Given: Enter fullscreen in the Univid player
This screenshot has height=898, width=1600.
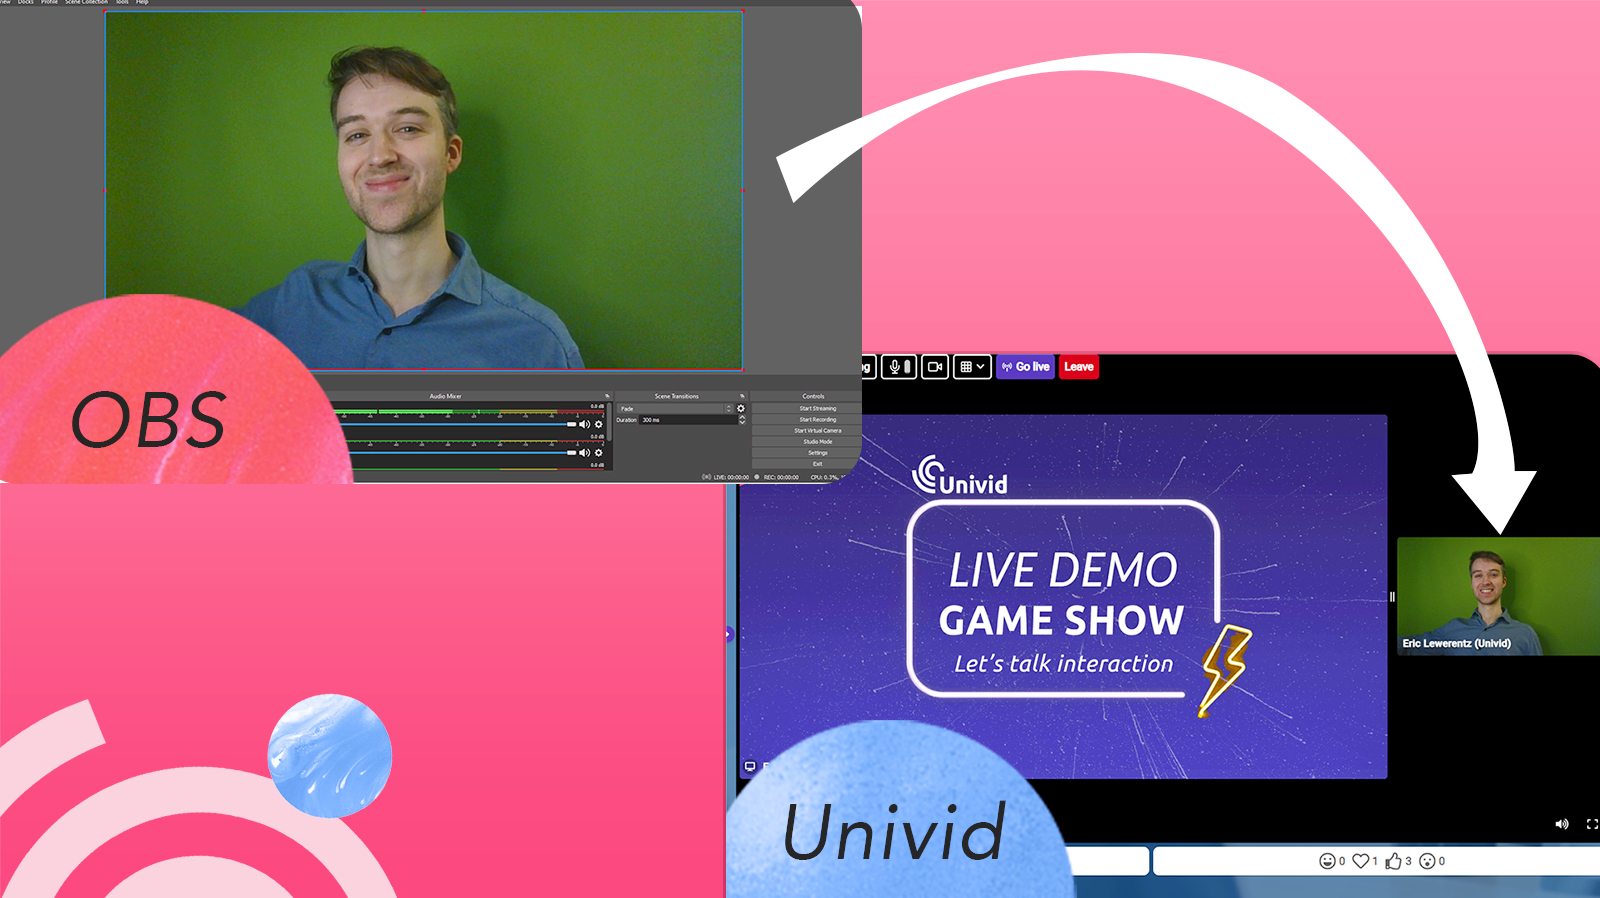Looking at the screenshot, I should pos(1592,824).
